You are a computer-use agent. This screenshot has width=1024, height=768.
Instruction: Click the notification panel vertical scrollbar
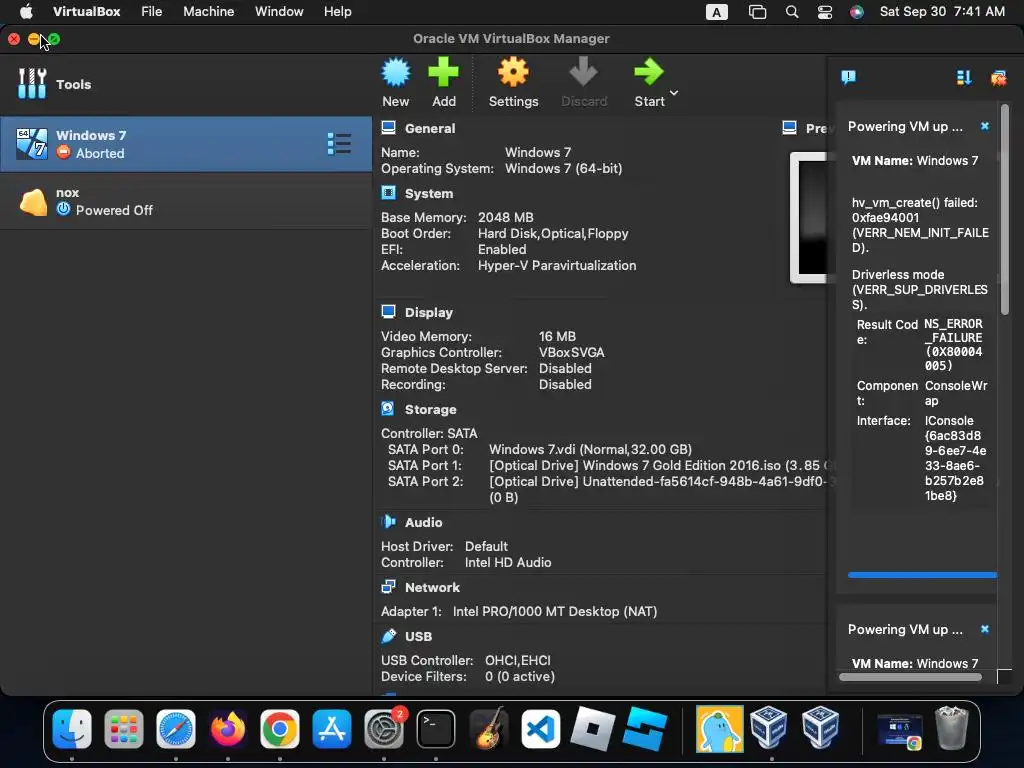[1004, 209]
